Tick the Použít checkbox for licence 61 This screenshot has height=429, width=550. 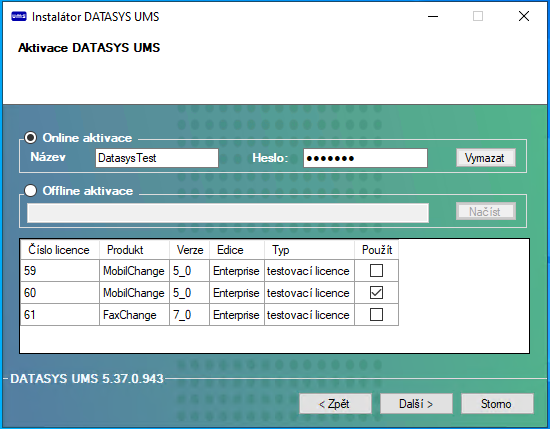376,315
